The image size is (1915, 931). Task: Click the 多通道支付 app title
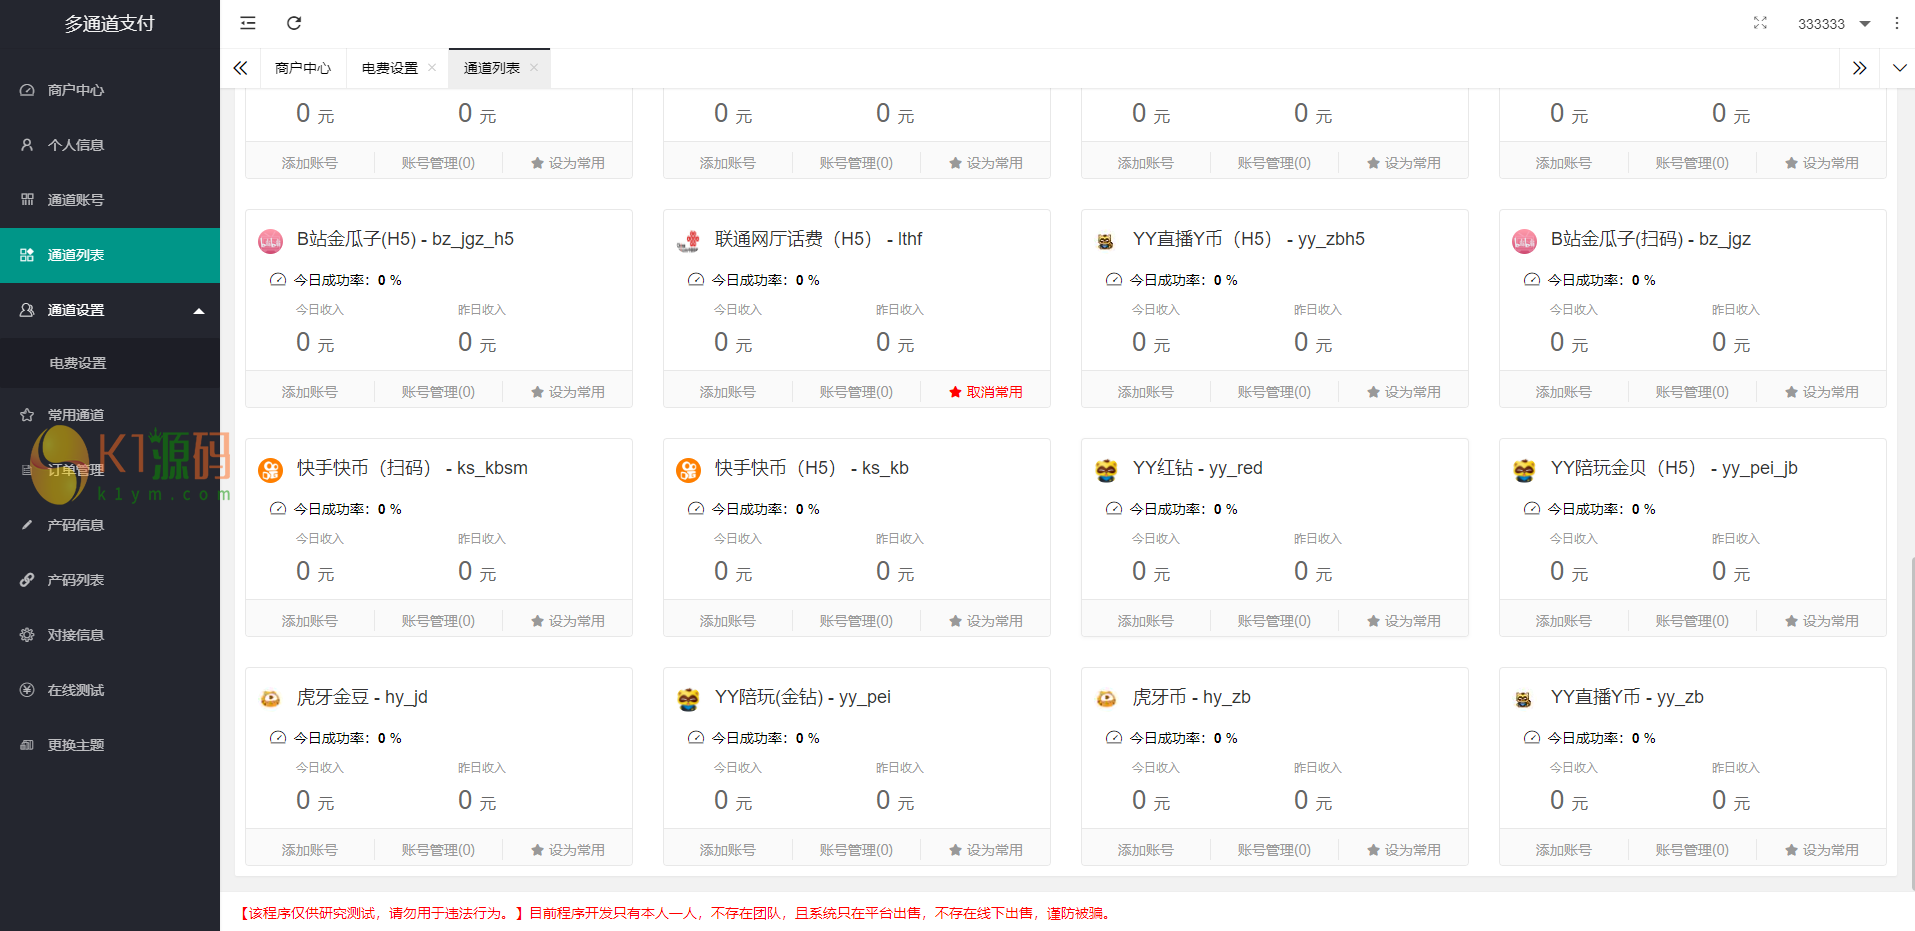pyautogui.click(x=110, y=23)
